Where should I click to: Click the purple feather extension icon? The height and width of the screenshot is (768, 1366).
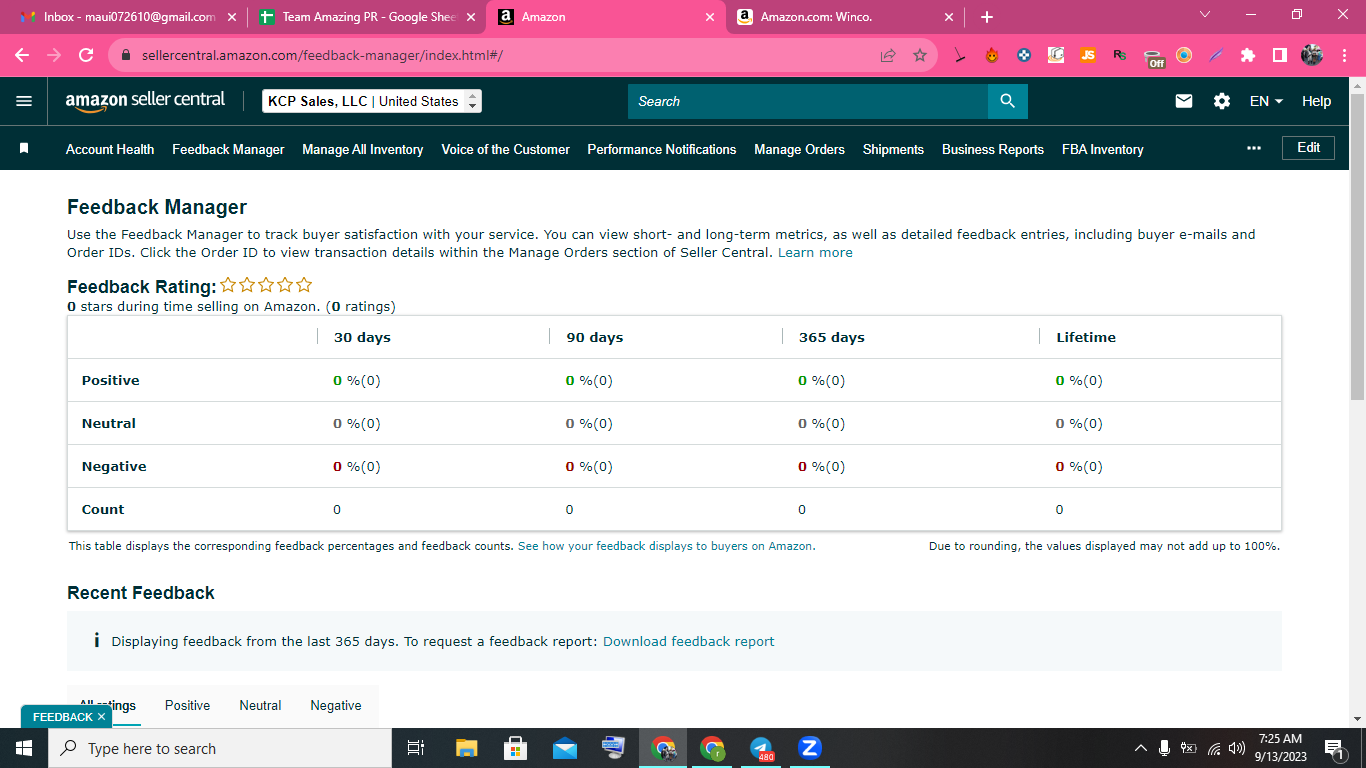click(1216, 56)
